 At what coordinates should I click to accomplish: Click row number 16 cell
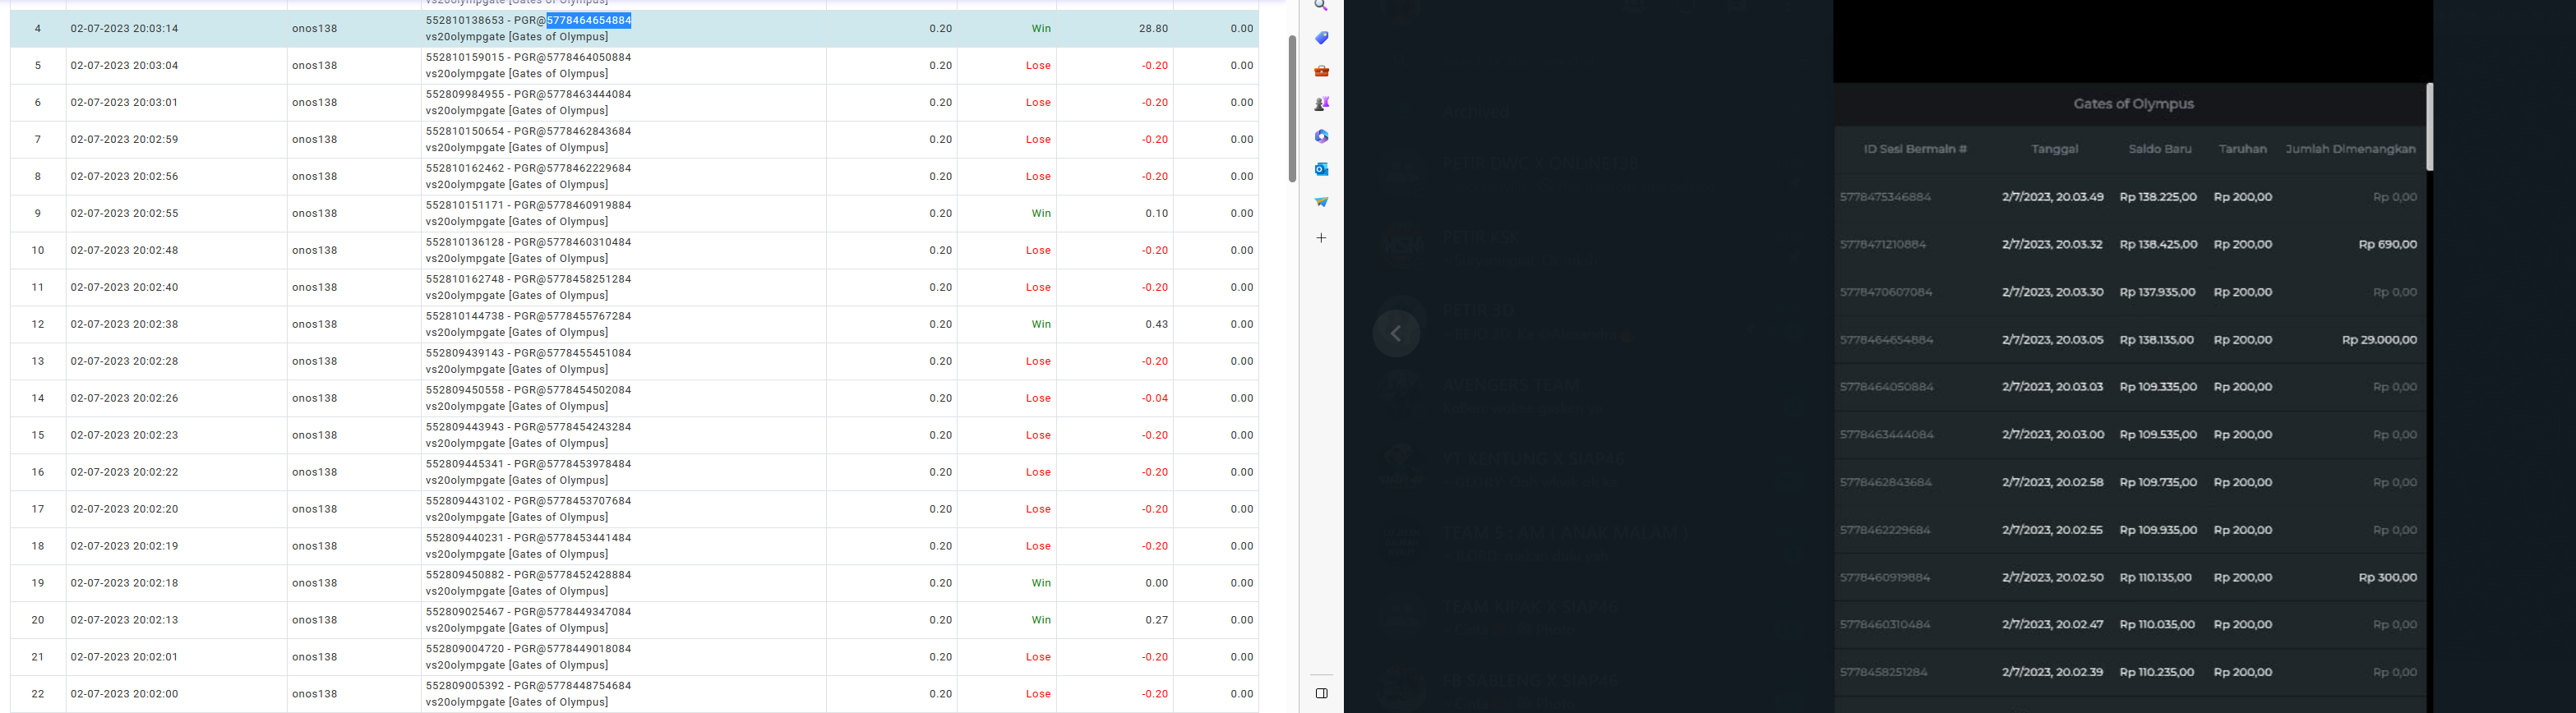[x=38, y=473]
